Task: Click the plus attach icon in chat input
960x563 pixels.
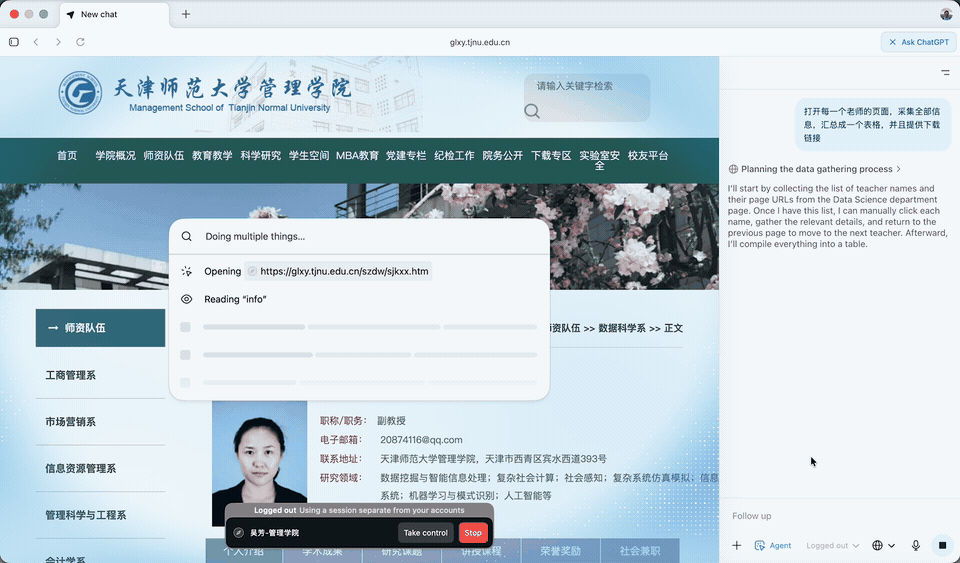Action: [737, 545]
